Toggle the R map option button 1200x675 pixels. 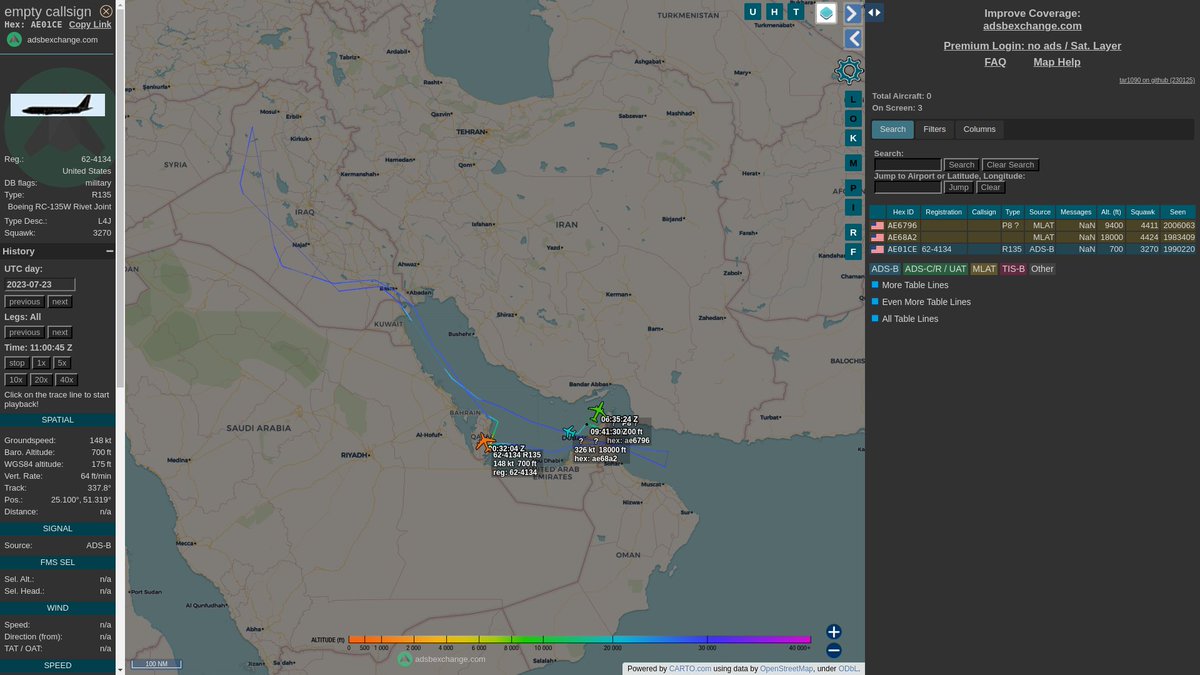click(x=853, y=232)
